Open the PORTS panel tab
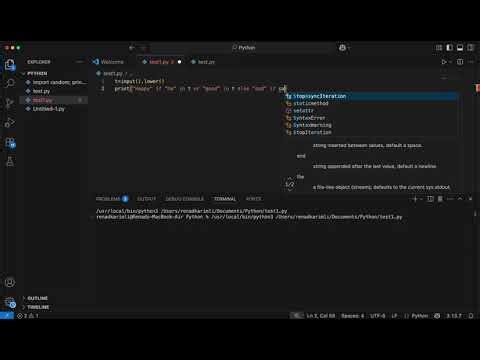 pos(253,199)
